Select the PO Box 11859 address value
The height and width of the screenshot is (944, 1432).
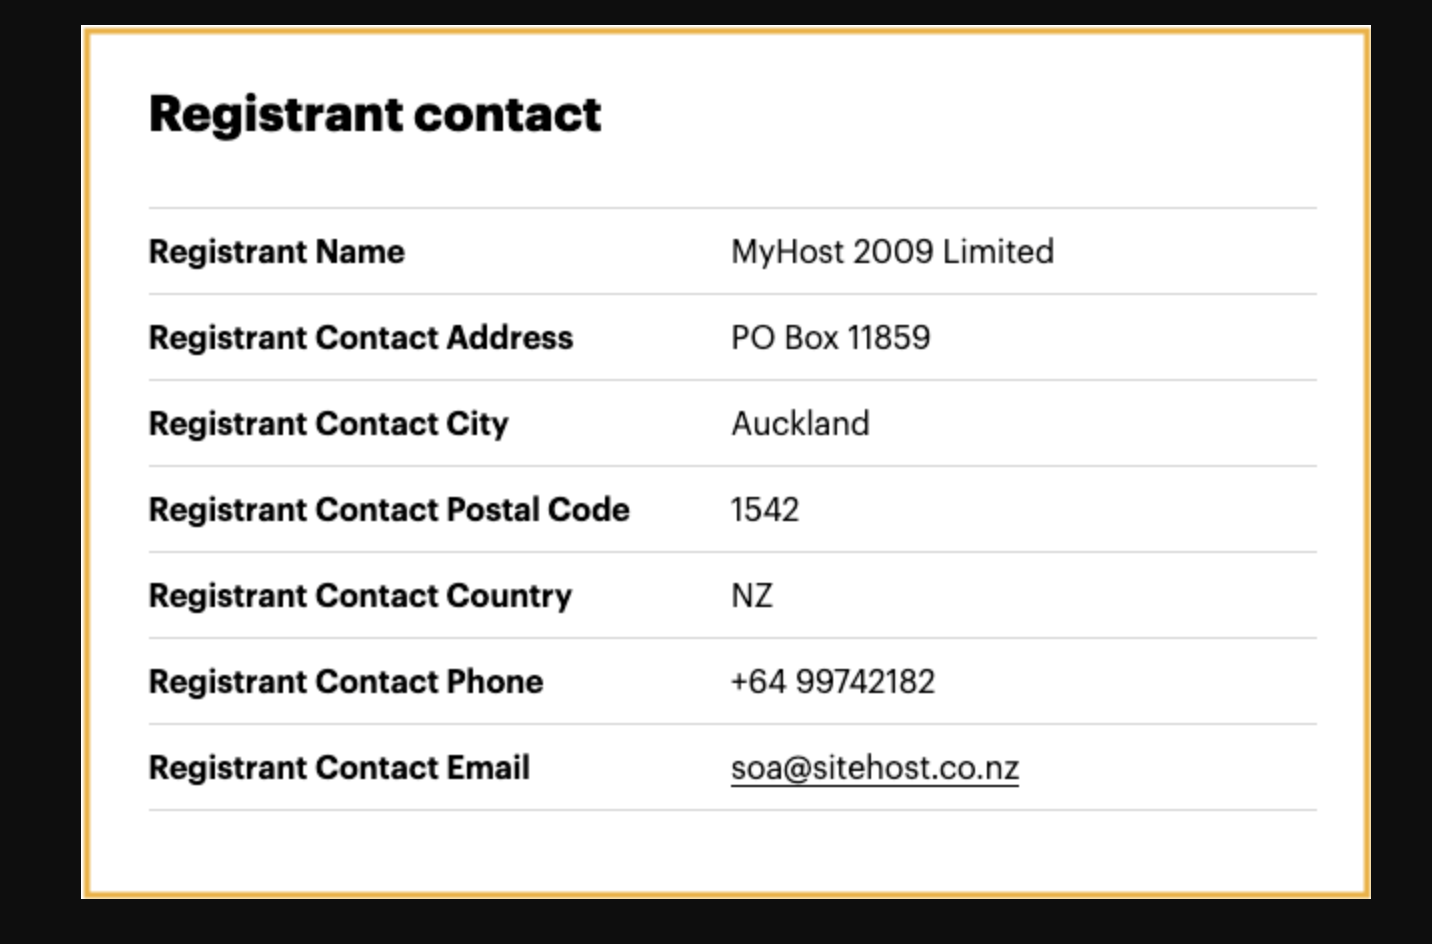(830, 338)
